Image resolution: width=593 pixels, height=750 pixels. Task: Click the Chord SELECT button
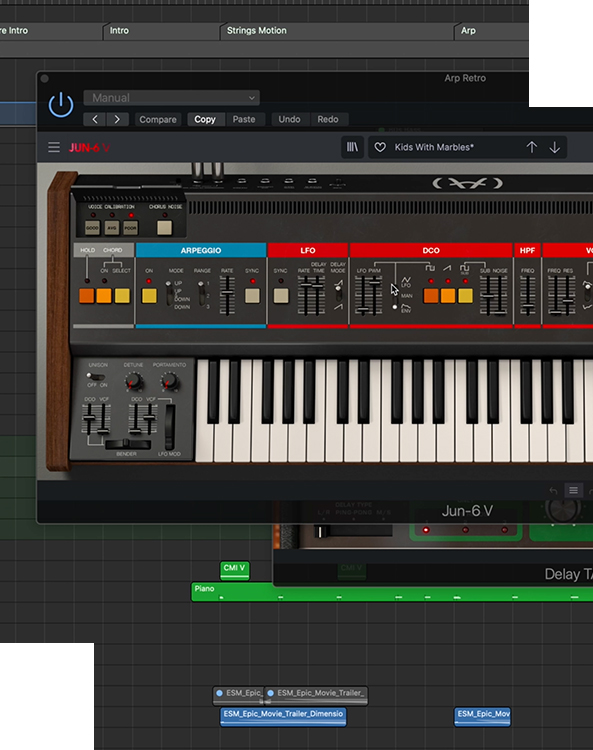click(122, 296)
